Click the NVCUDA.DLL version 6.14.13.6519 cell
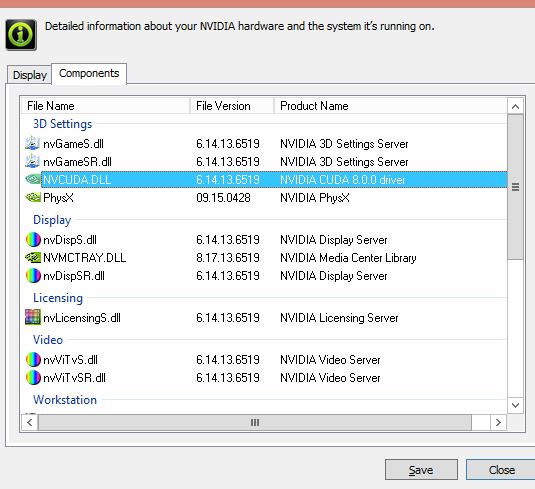 [228, 179]
